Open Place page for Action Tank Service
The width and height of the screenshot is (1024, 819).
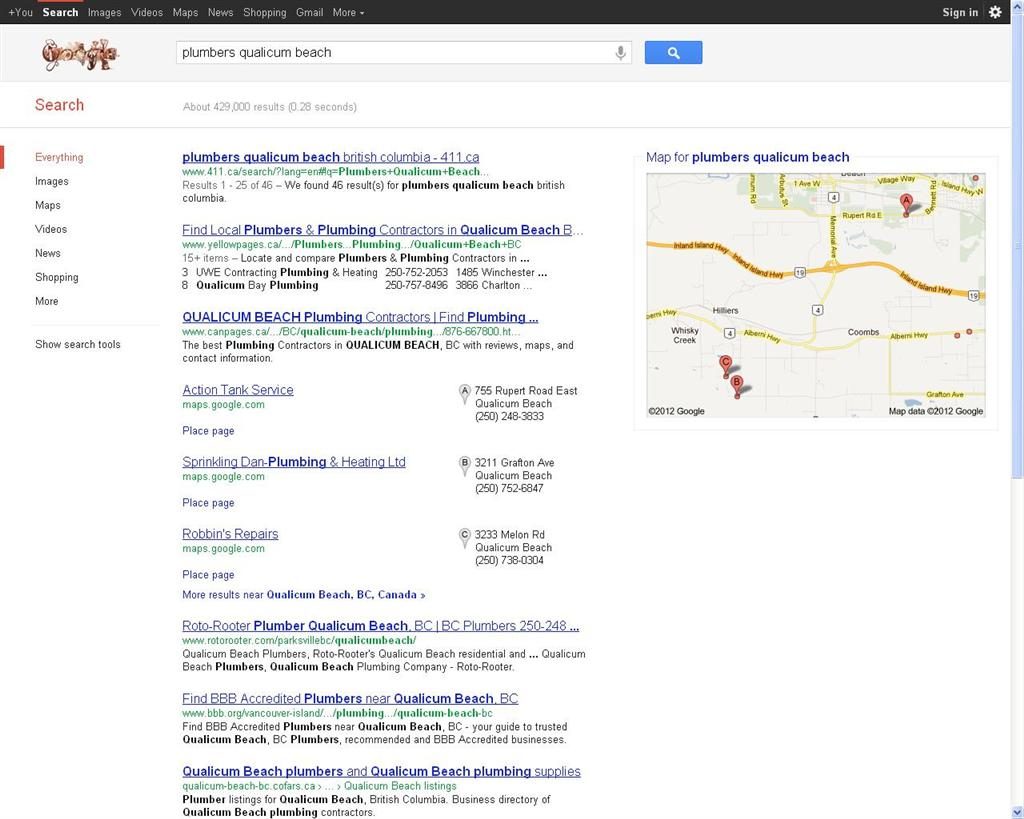tap(208, 431)
